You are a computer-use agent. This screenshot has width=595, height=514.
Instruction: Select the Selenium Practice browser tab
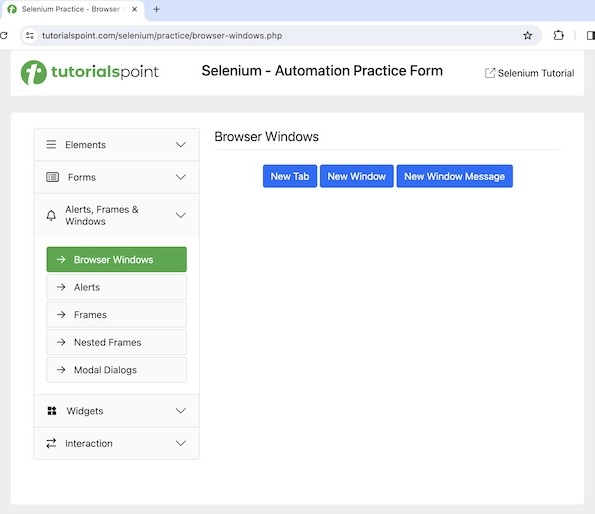click(x=73, y=9)
